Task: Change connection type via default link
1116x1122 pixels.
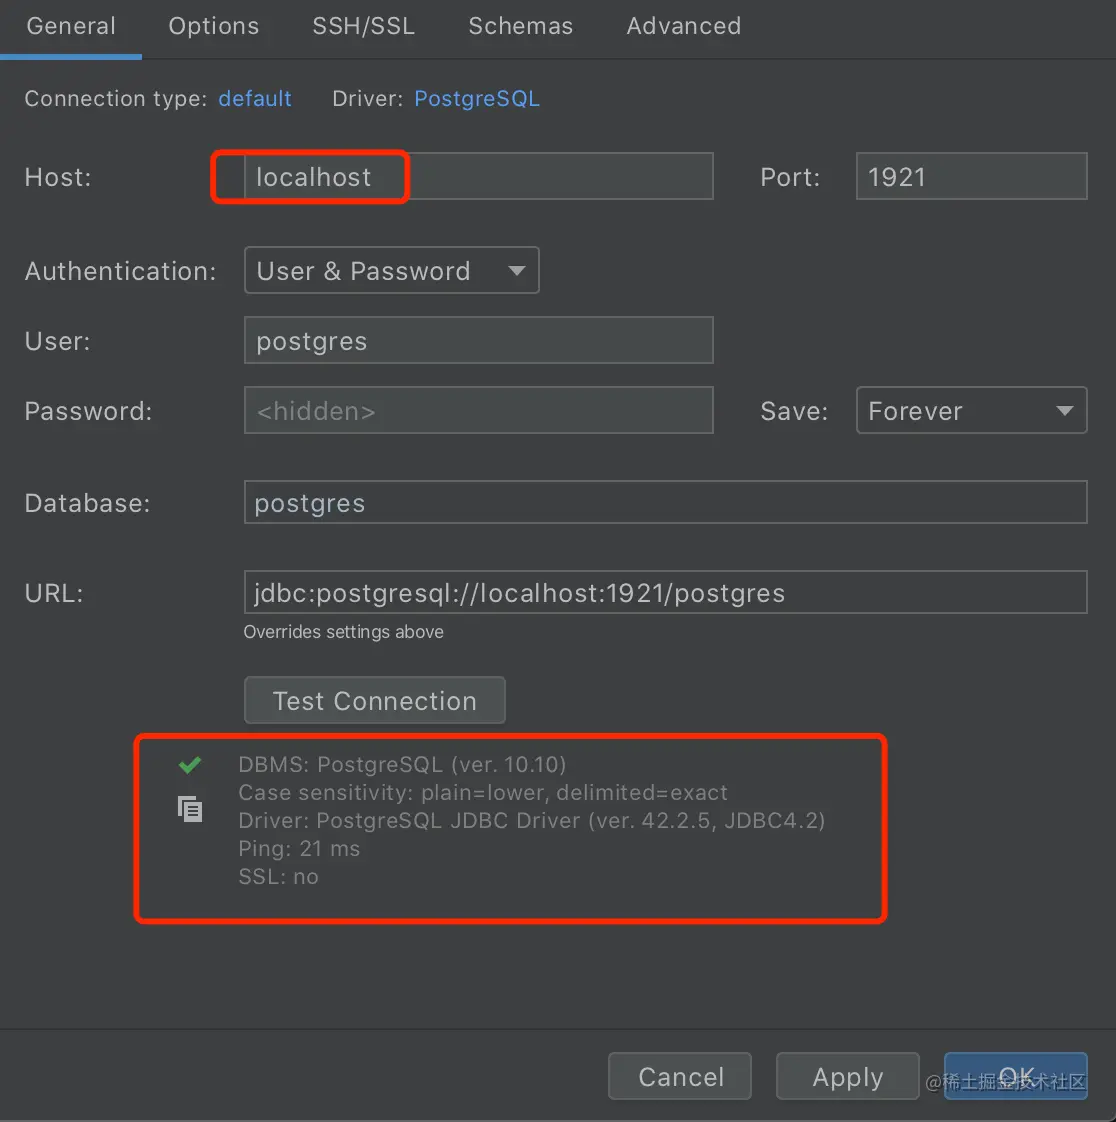Action: pos(255,98)
